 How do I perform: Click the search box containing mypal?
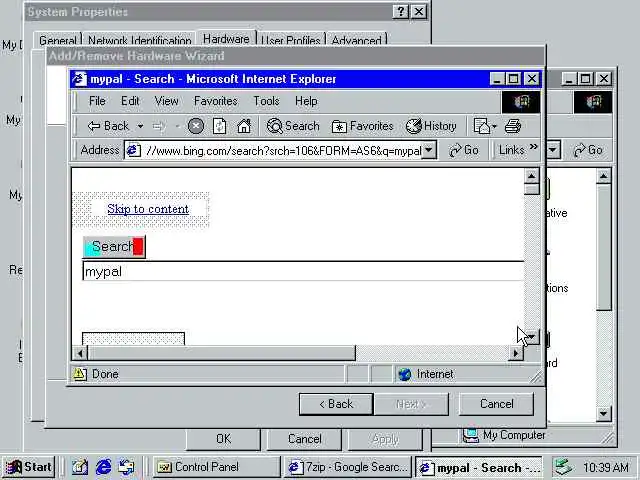click(303, 271)
